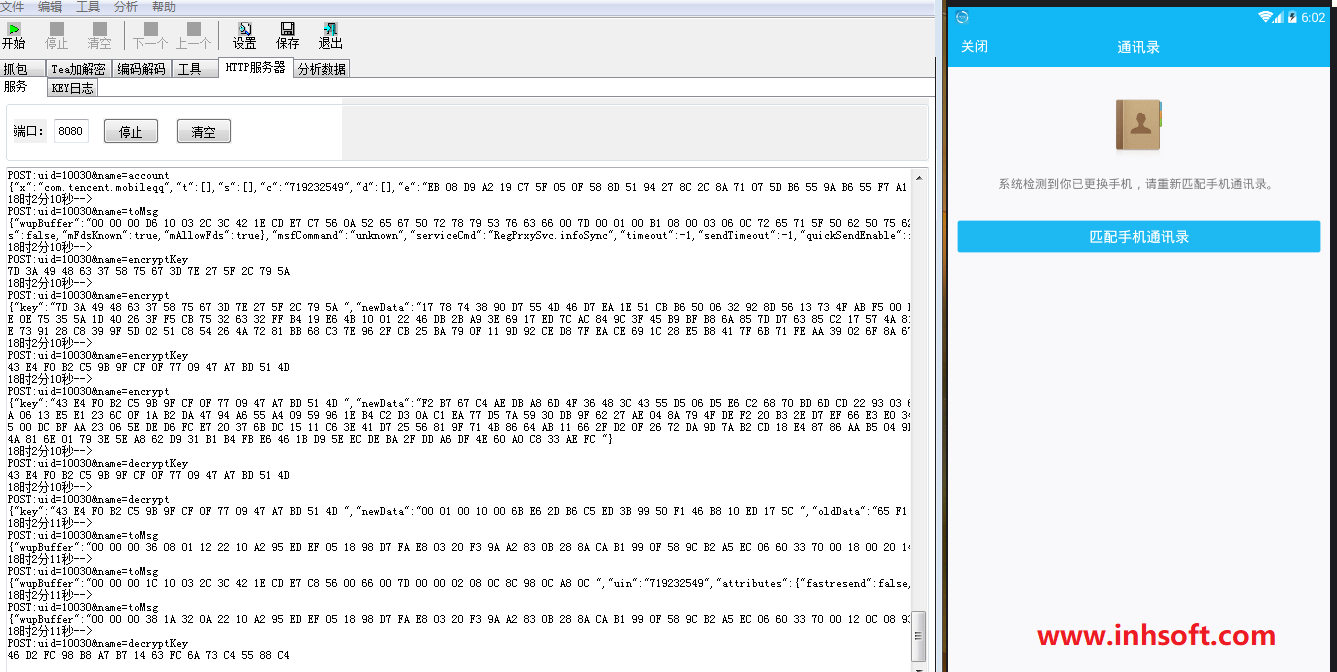Screen dimensions: 1337x672
Task: Click log line with newData "17 78 74 38"
Action: click(459, 307)
